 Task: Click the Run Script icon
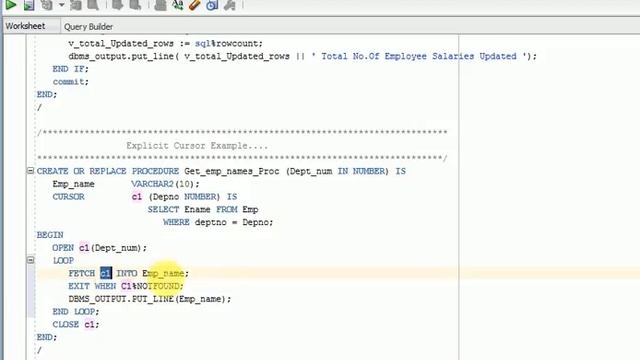coord(29,4)
